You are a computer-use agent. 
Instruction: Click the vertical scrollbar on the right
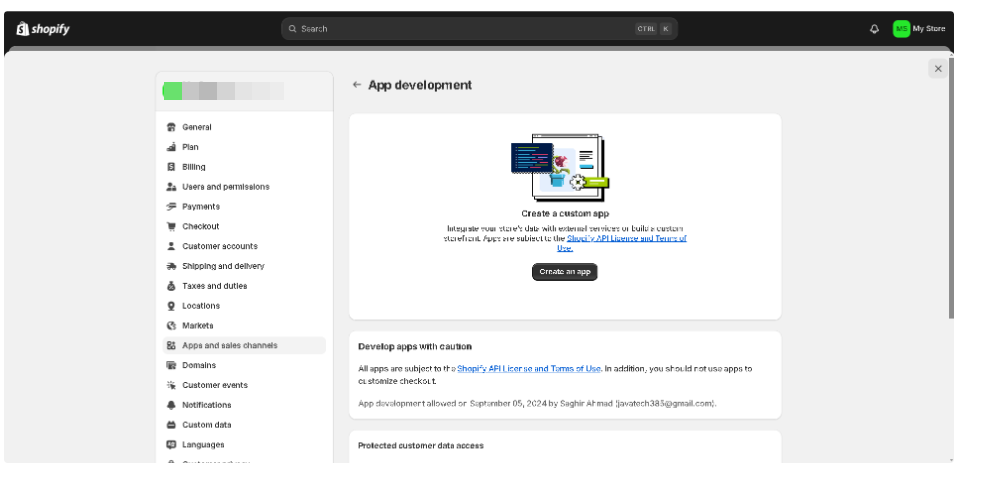coord(950,190)
